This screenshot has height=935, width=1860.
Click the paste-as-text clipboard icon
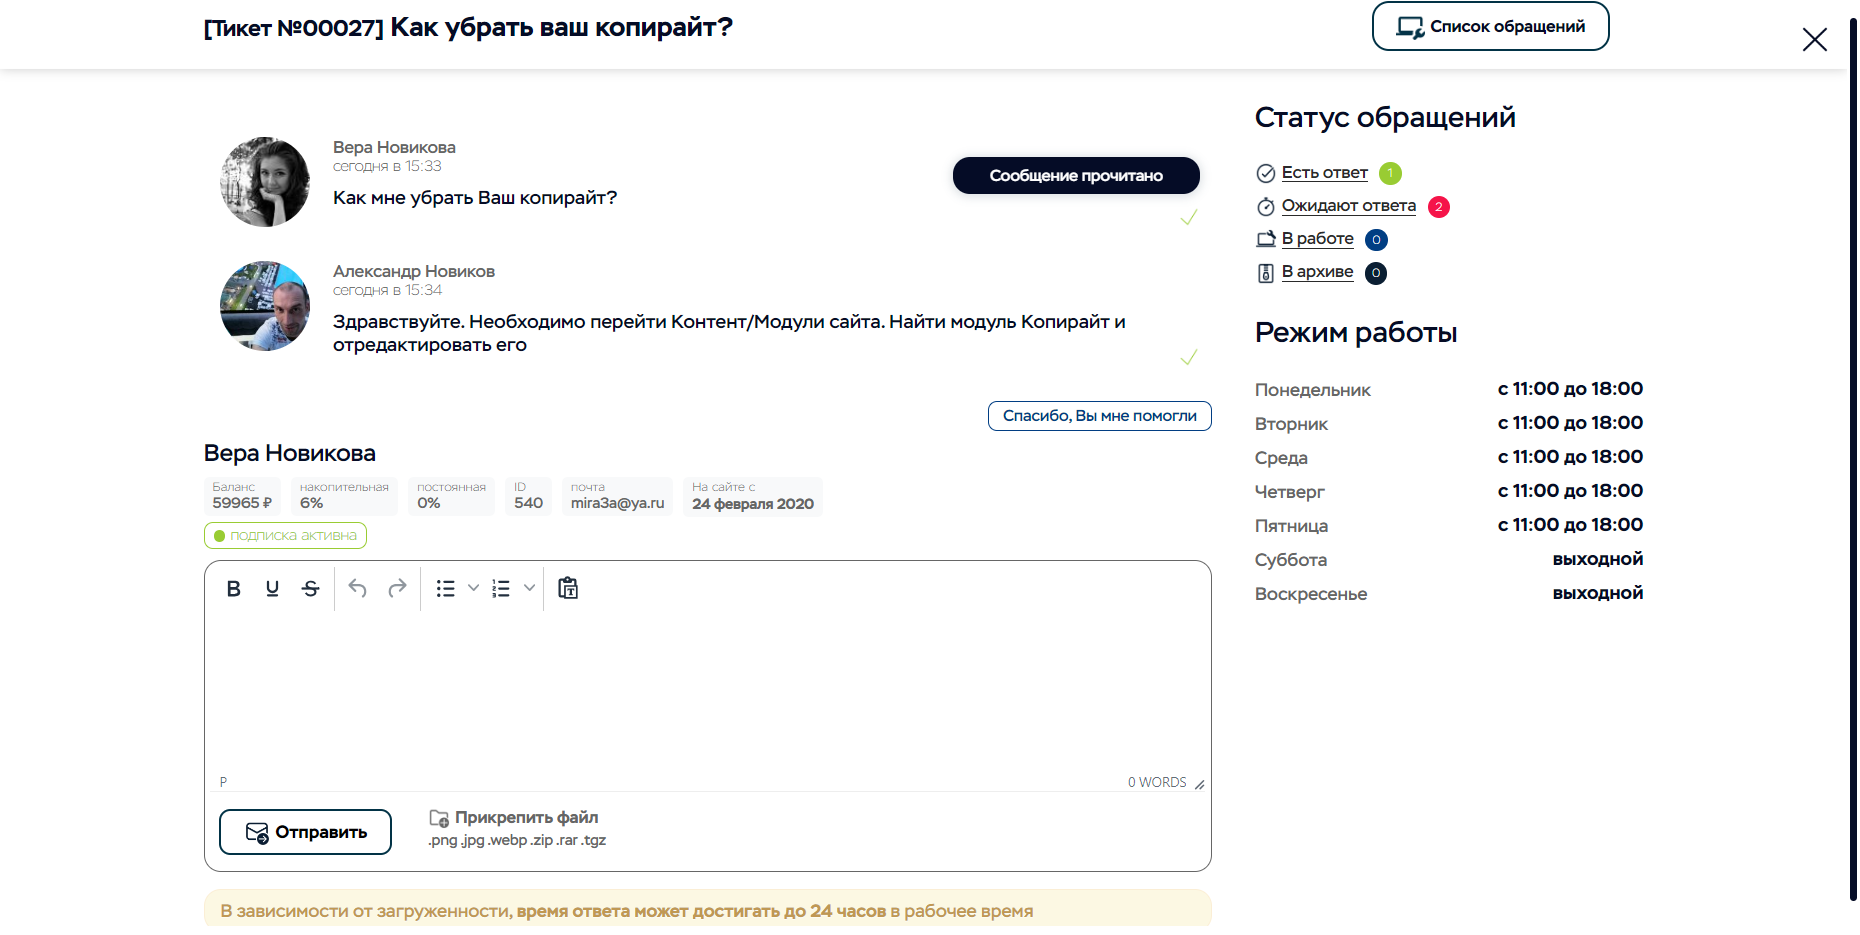(x=568, y=589)
